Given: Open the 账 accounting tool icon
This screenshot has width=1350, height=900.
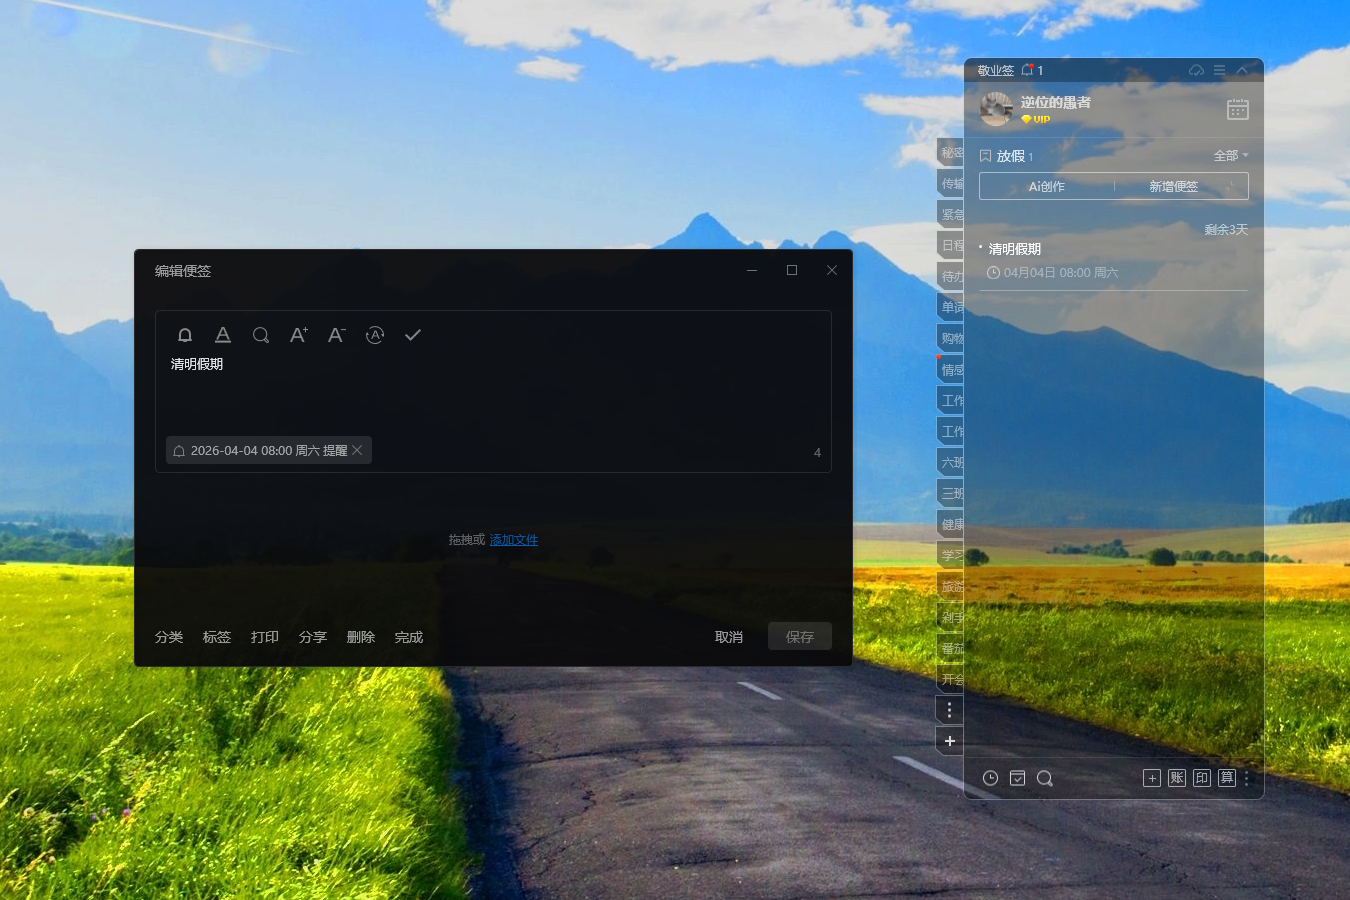Looking at the screenshot, I should (x=1177, y=778).
